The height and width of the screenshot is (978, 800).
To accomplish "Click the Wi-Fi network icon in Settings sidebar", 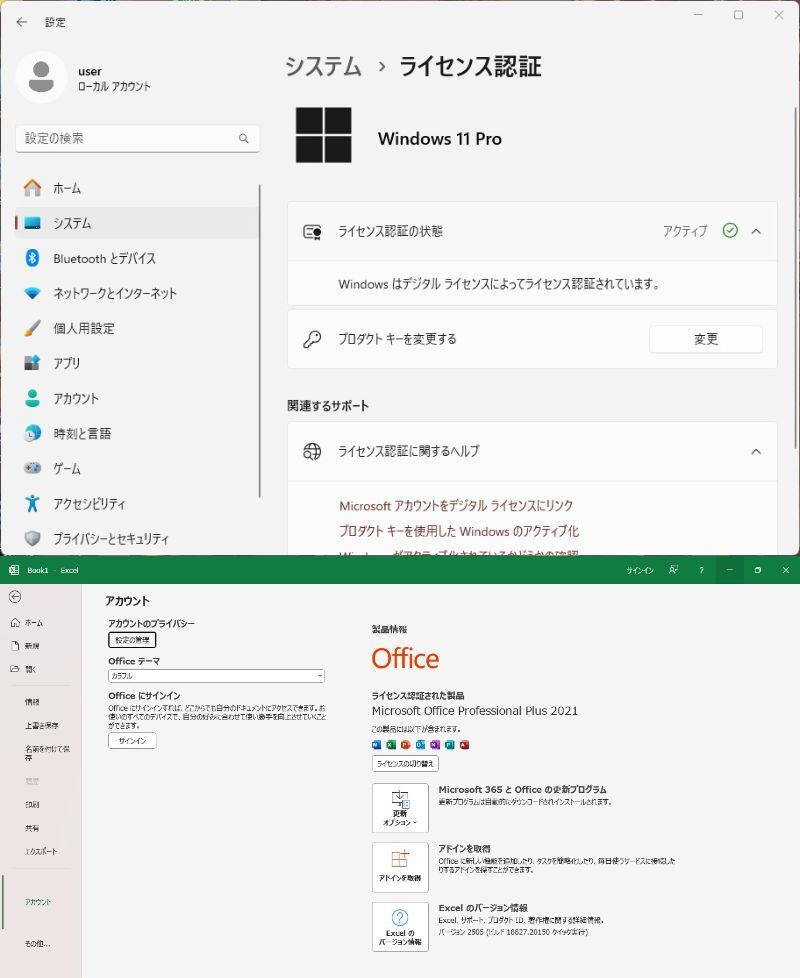I will (32, 293).
